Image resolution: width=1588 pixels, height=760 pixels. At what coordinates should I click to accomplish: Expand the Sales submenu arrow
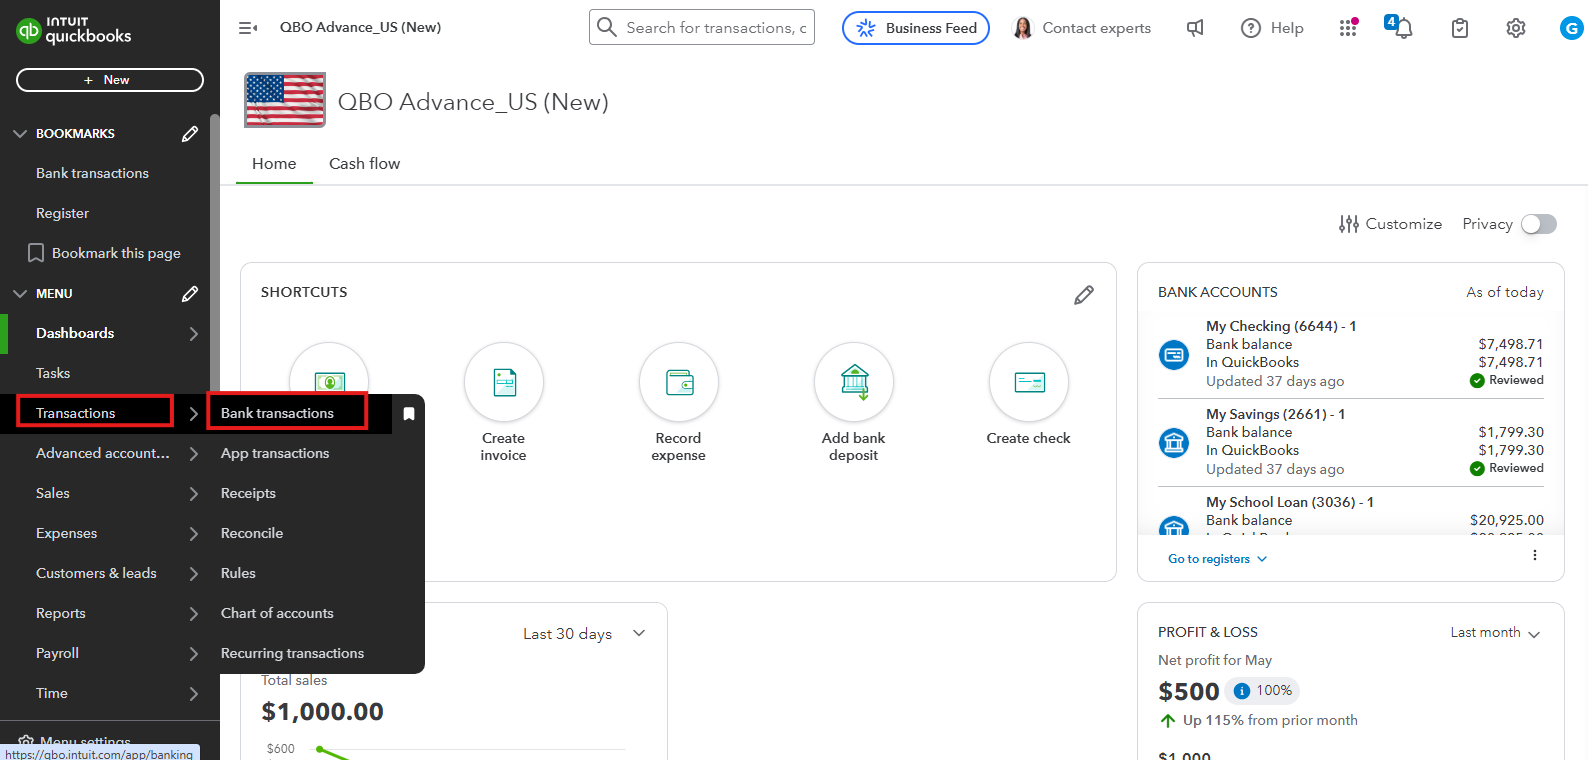tap(194, 493)
